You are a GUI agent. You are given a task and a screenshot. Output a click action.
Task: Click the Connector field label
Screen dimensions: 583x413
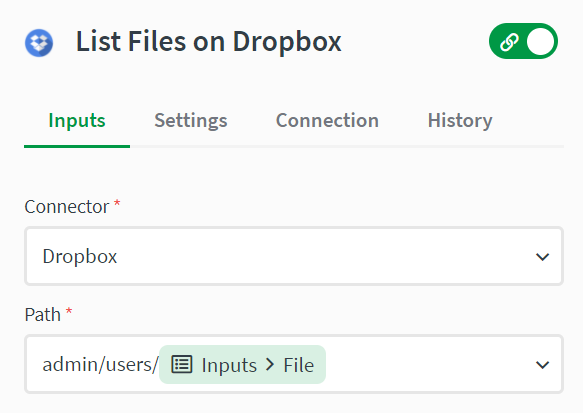pyautogui.click(x=67, y=207)
